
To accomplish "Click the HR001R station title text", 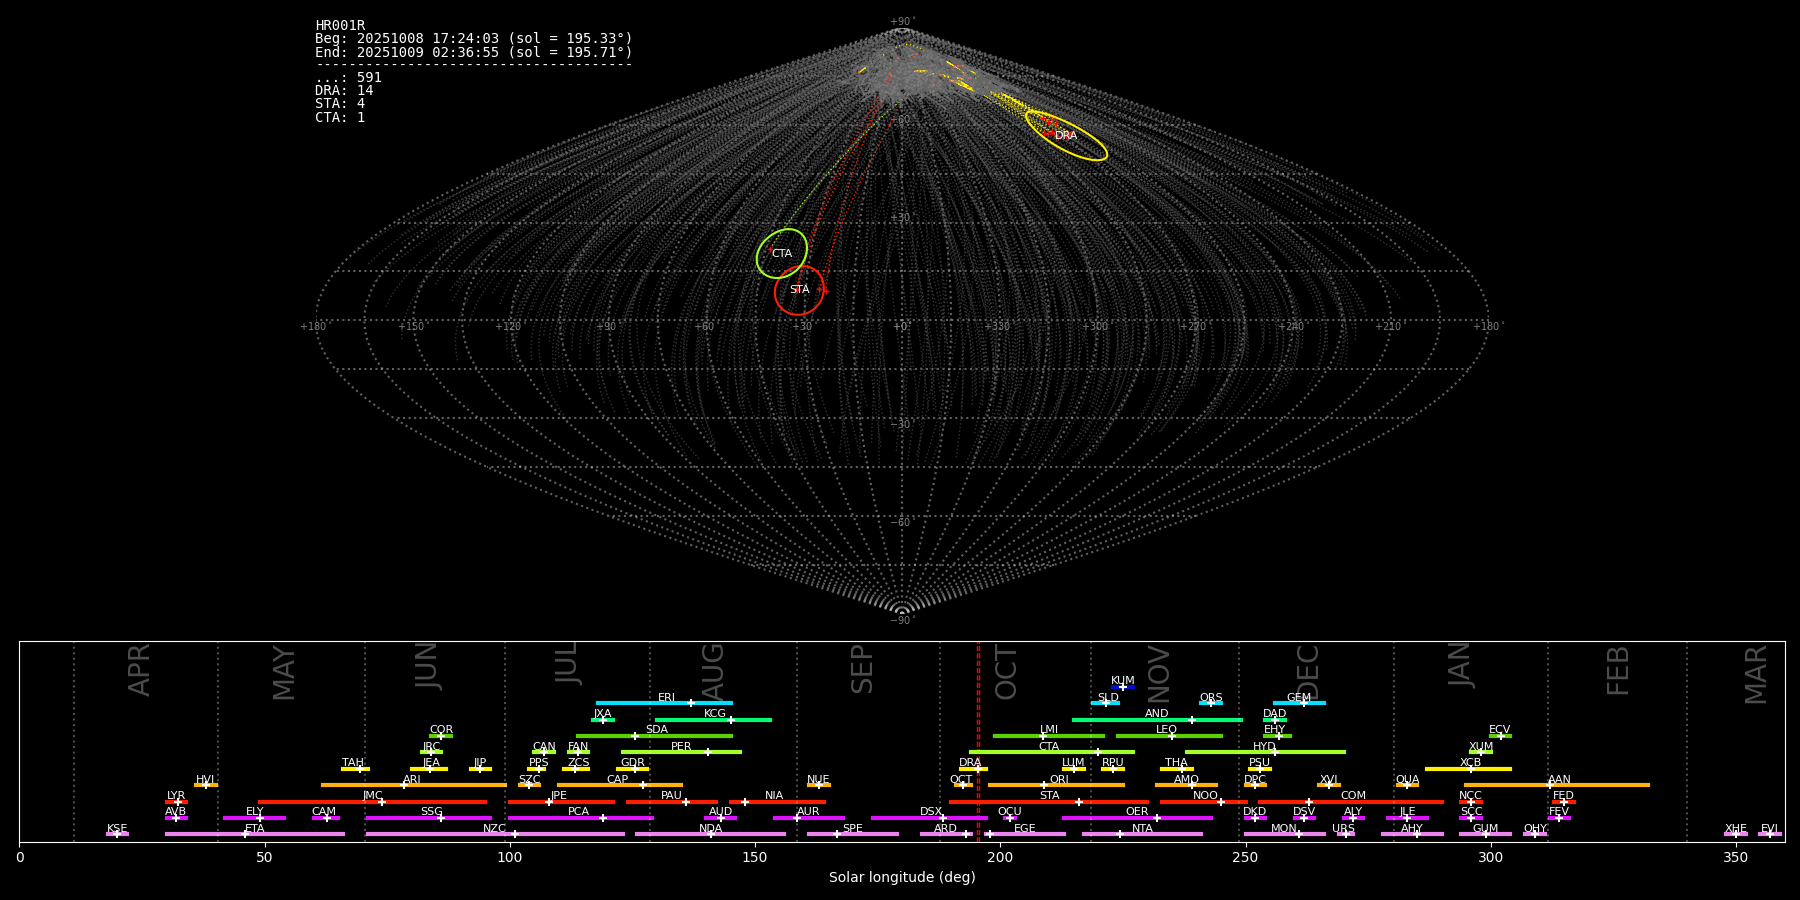I will tap(340, 26).
